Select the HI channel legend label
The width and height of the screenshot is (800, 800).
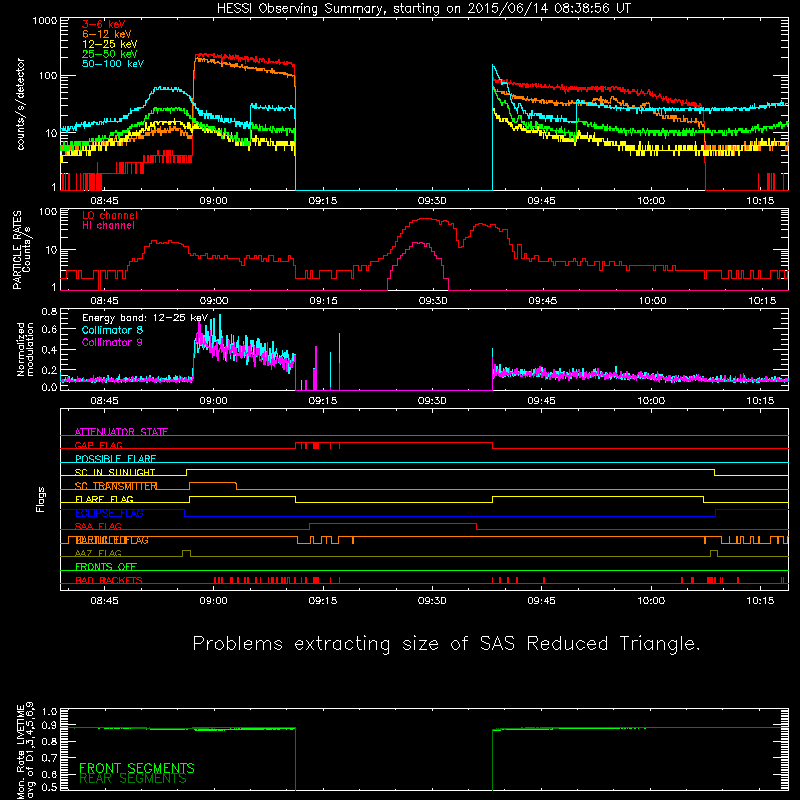108,226
